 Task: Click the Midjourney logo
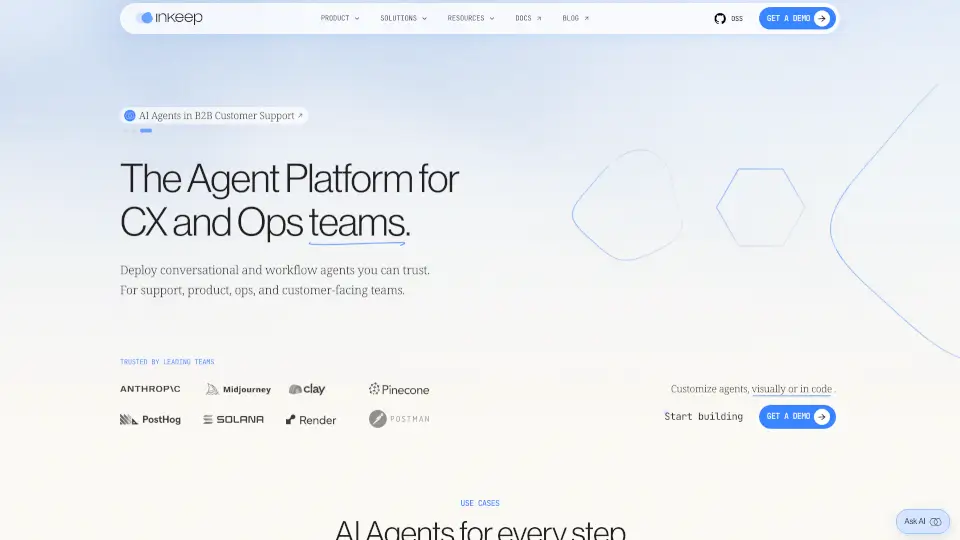pos(238,389)
